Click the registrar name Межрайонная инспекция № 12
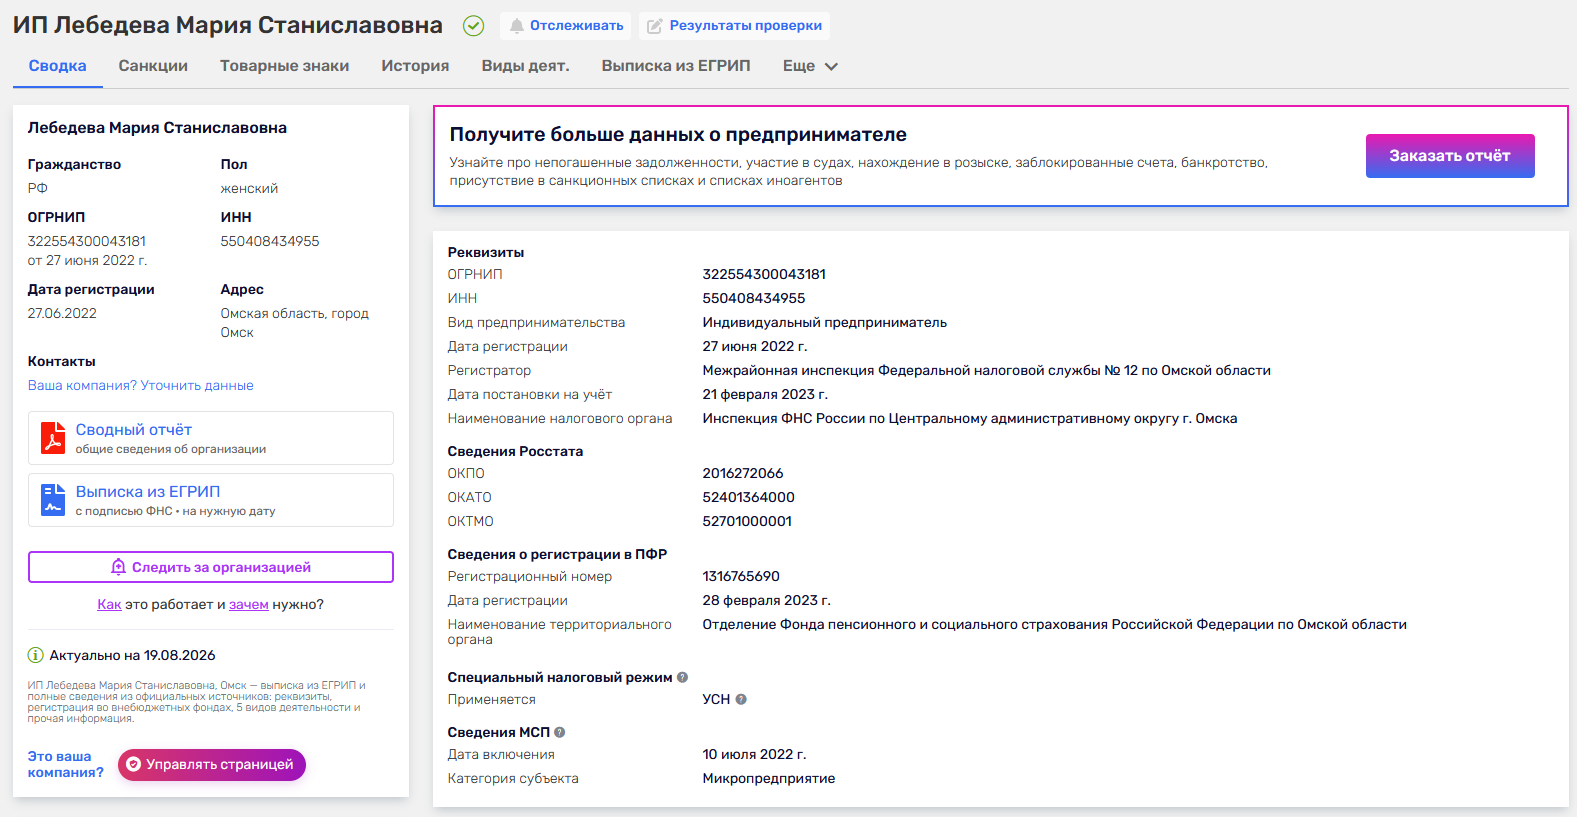 987,371
